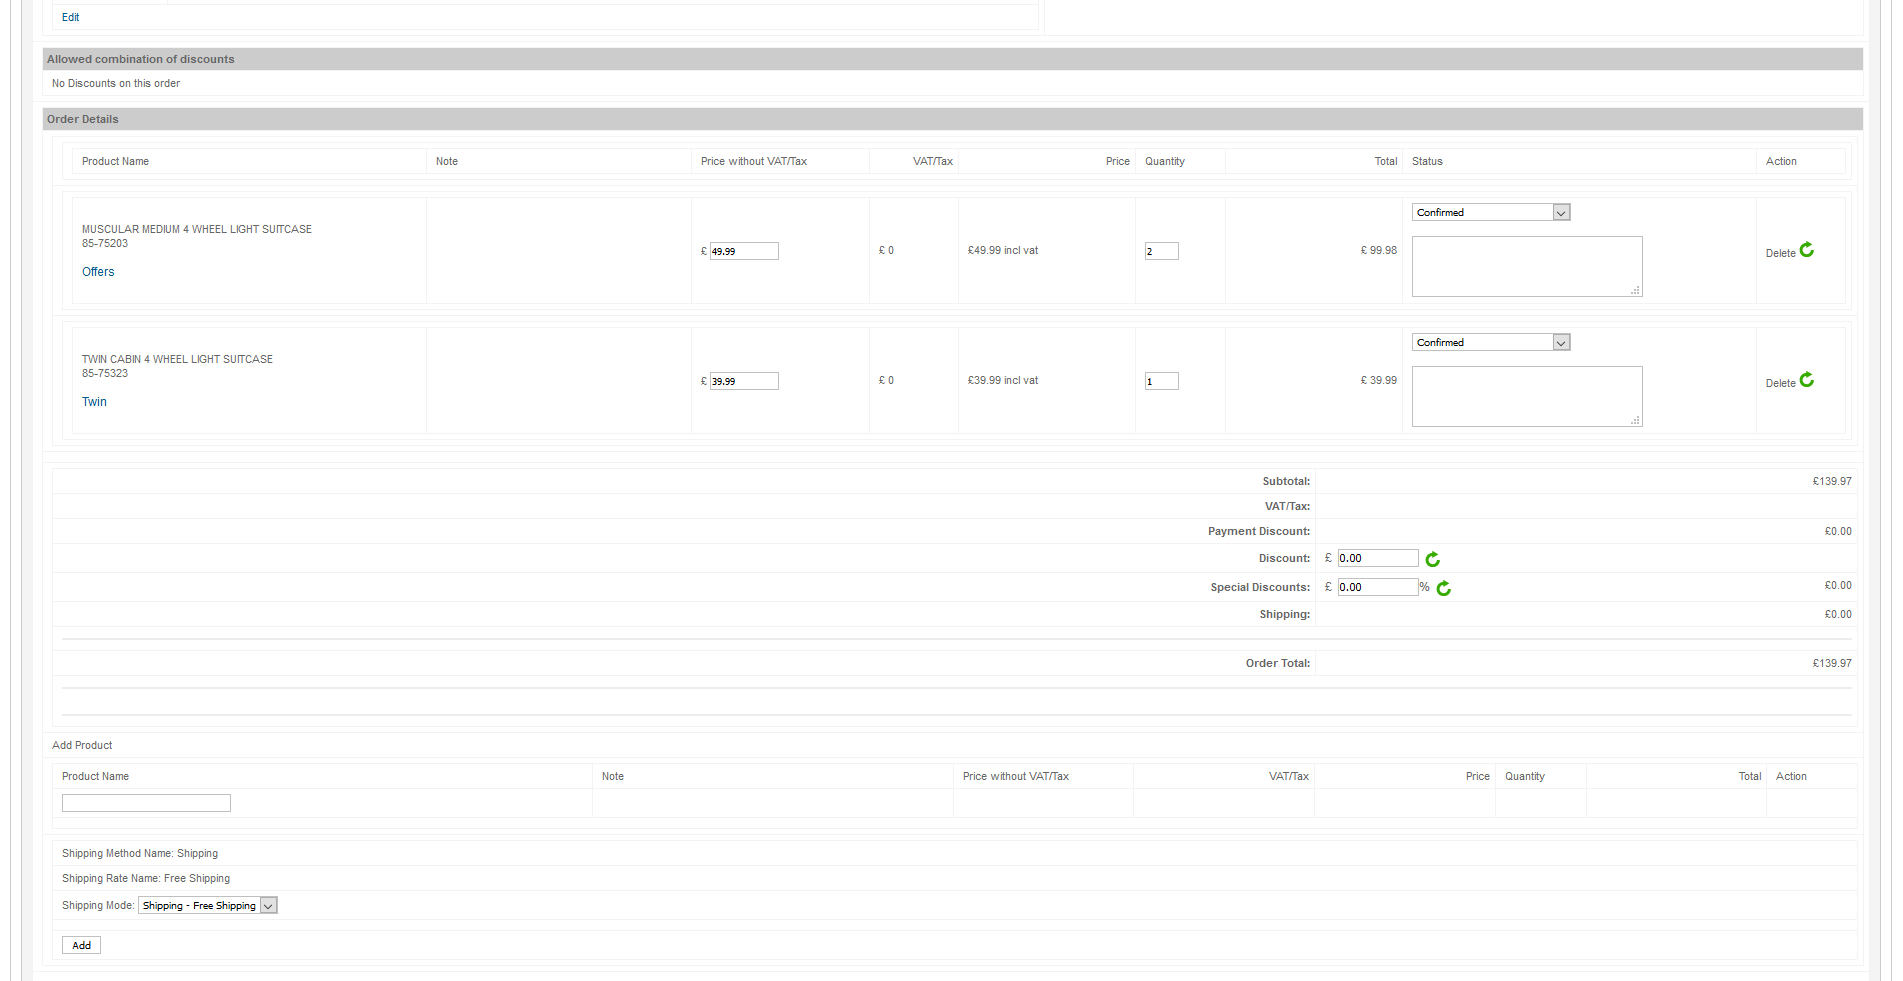Image resolution: width=1903 pixels, height=981 pixels.
Task: Click the Payment Discount £0.00 value
Action: coord(1838,532)
